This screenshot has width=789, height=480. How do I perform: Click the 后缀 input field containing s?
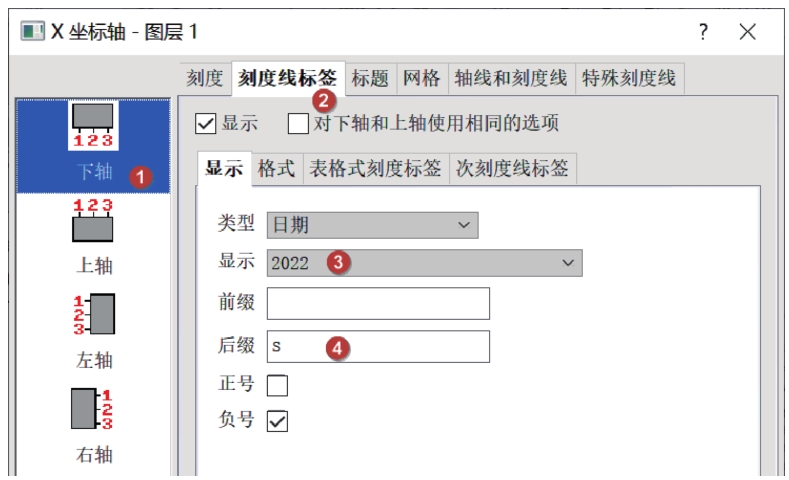tap(378, 346)
